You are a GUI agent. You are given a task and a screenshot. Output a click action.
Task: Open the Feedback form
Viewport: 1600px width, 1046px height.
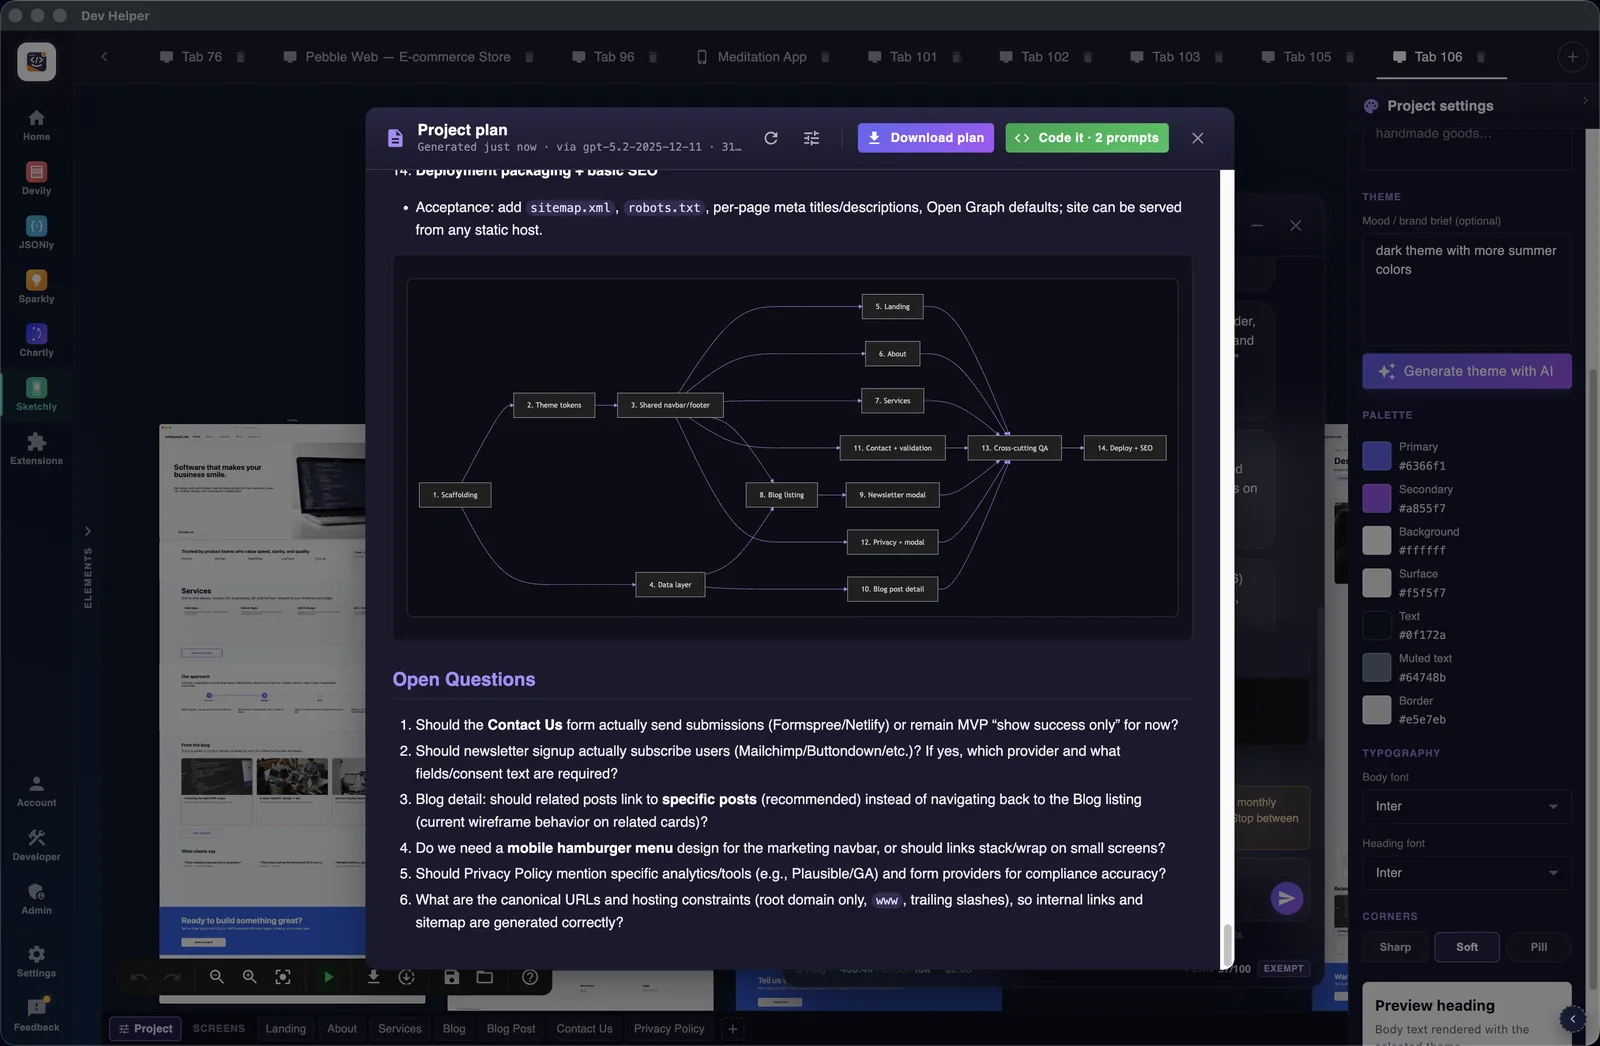pyautogui.click(x=36, y=1015)
